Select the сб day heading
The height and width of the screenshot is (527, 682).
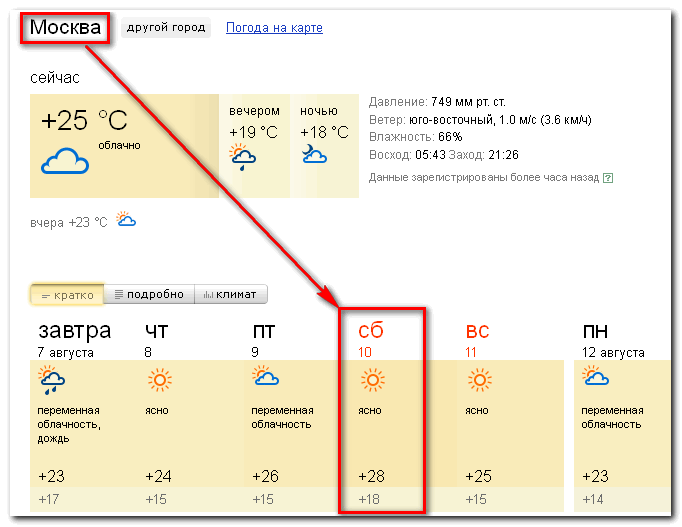click(371, 331)
